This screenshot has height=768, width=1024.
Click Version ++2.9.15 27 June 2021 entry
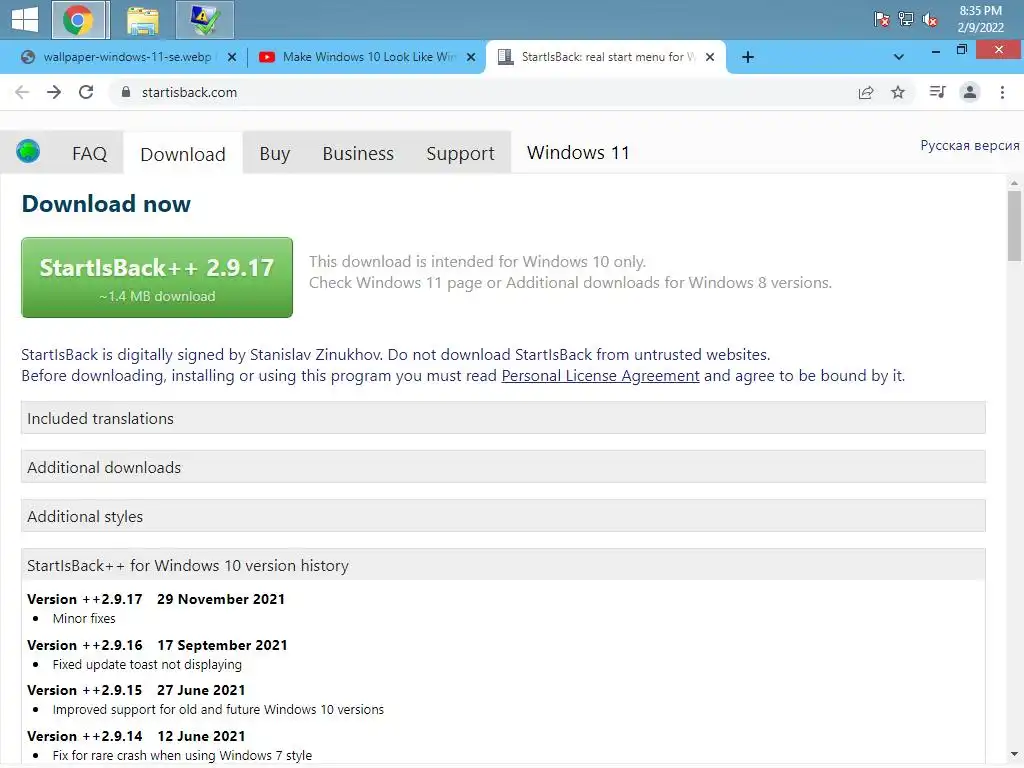[136, 690]
